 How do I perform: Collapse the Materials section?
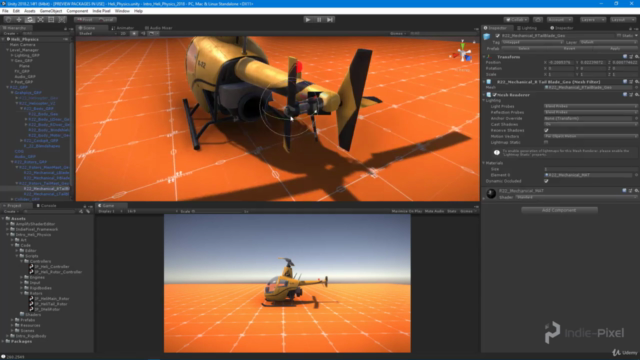click(x=484, y=163)
